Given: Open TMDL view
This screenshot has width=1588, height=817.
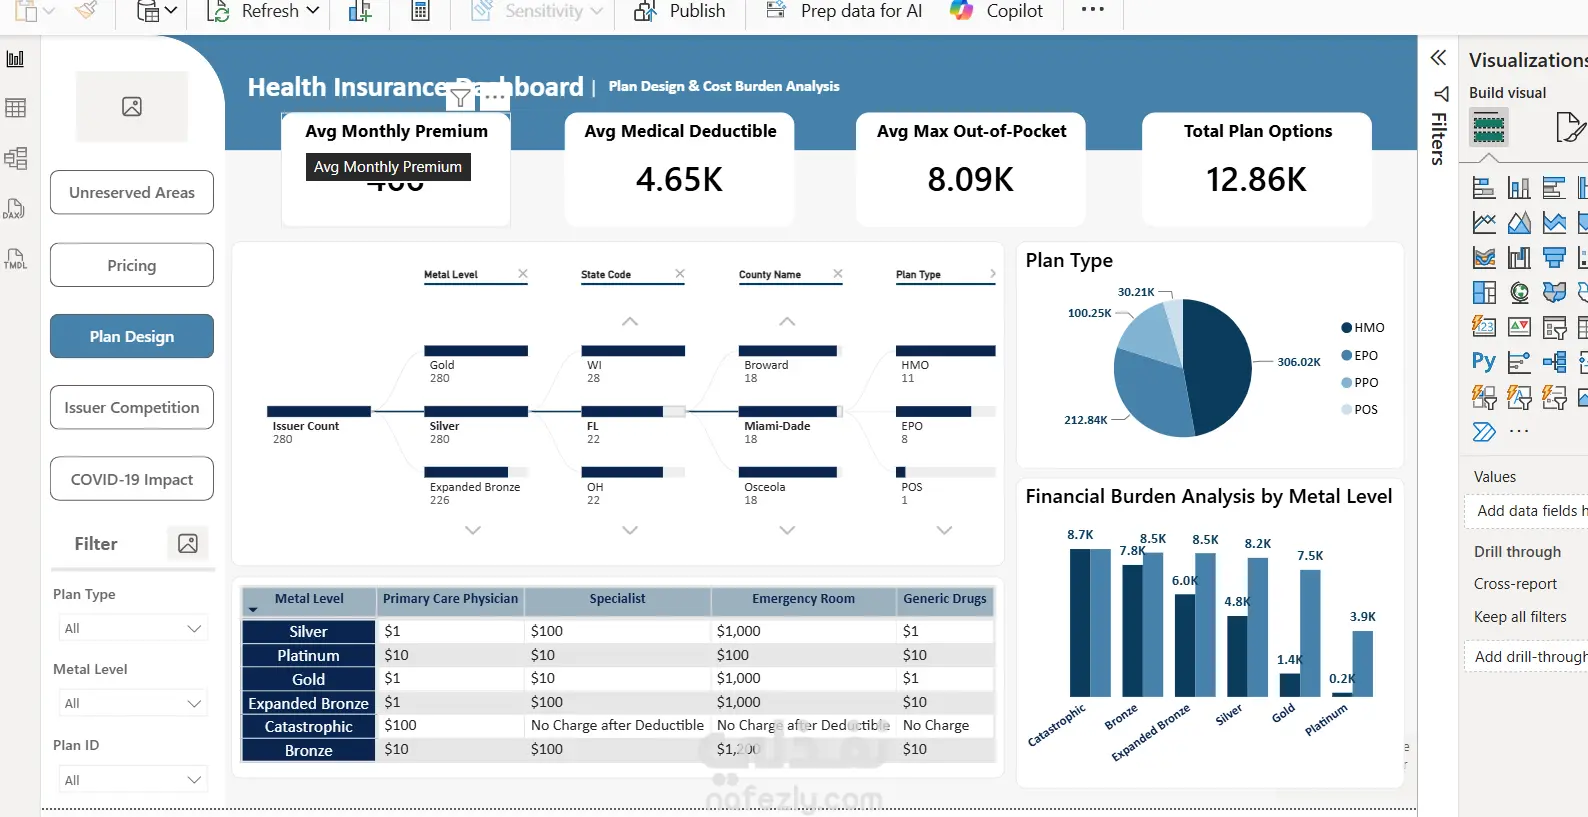Looking at the screenshot, I should point(15,259).
